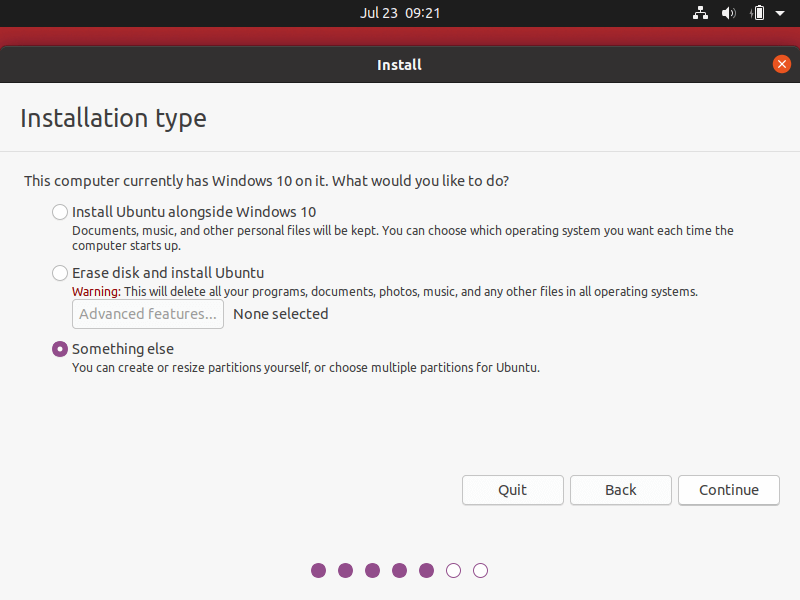The image size is (800, 600).
Task: Click the speaker volume icon in the top bar
Action: point(728,13)
